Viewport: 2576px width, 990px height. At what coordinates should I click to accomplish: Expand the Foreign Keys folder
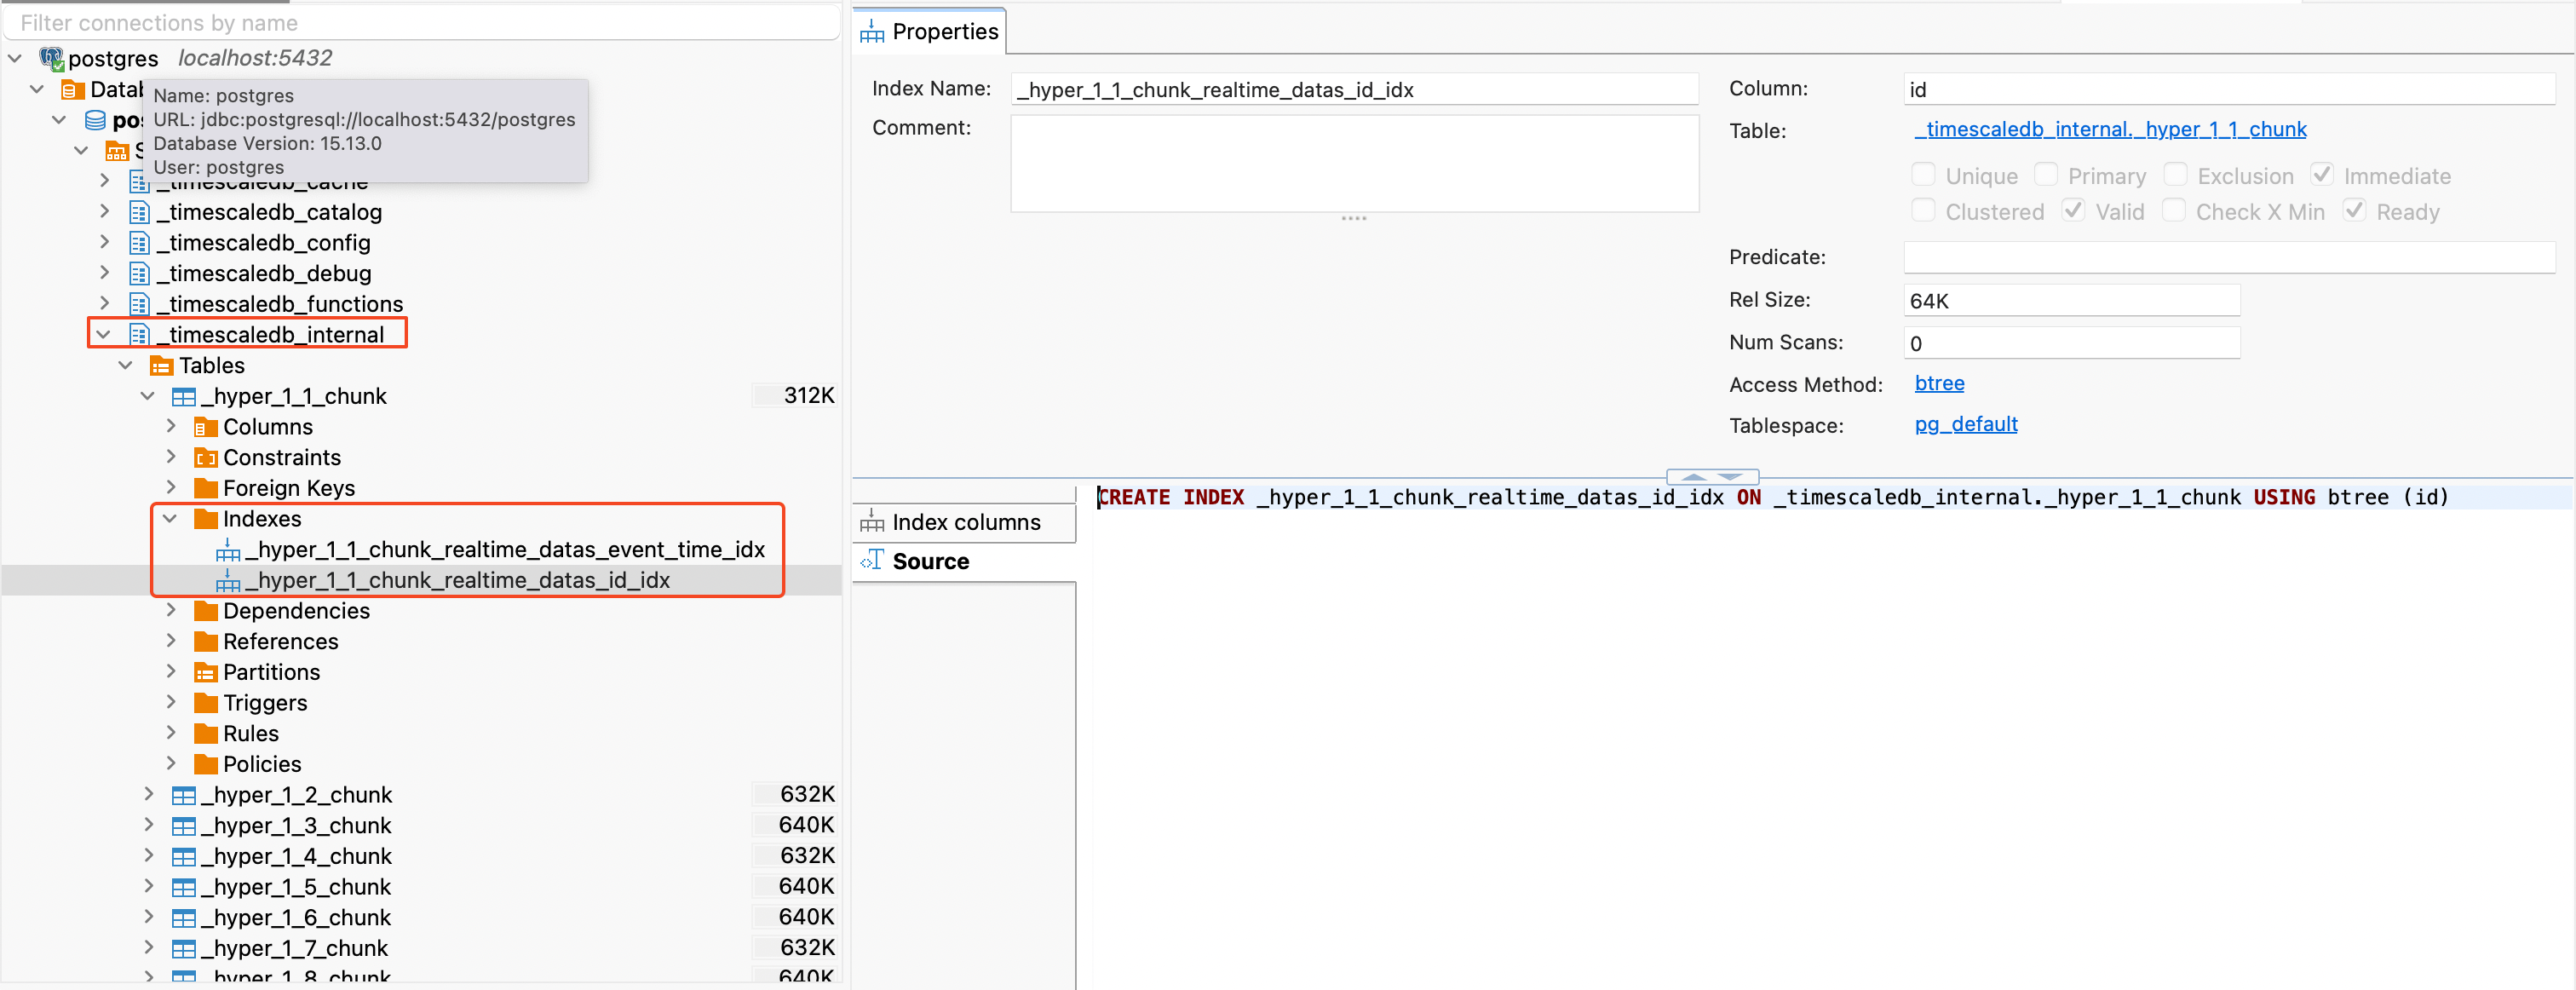(x=171, y=487)
